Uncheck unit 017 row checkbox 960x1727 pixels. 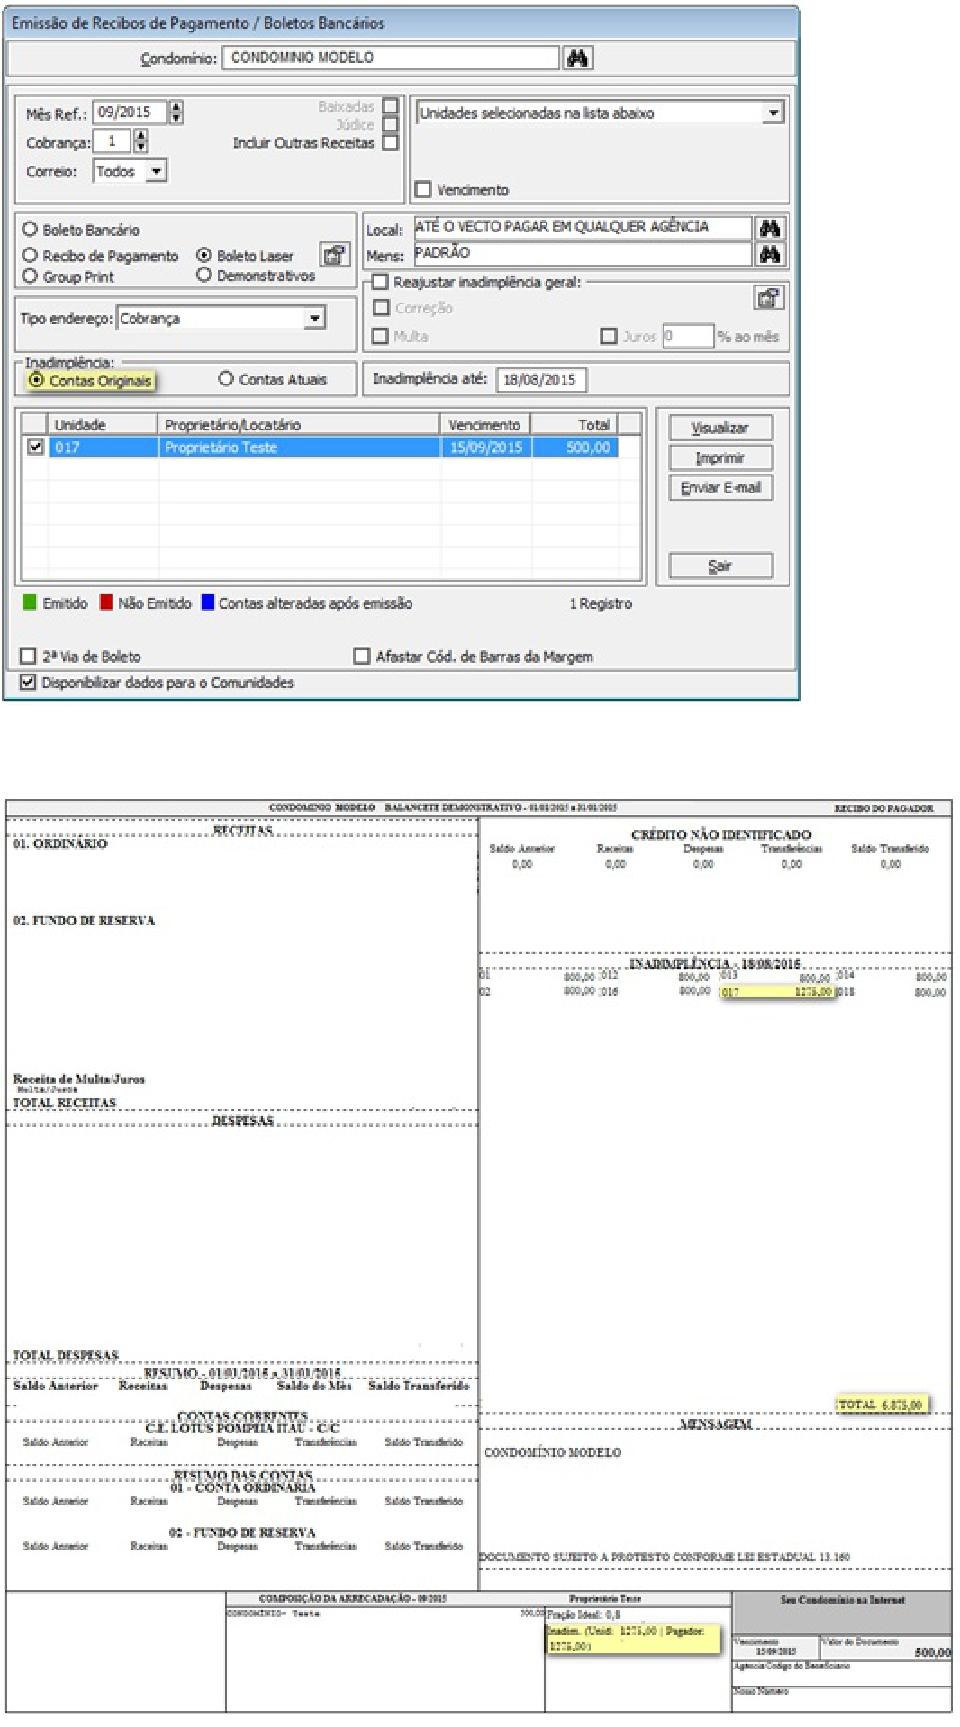(35, 447)
